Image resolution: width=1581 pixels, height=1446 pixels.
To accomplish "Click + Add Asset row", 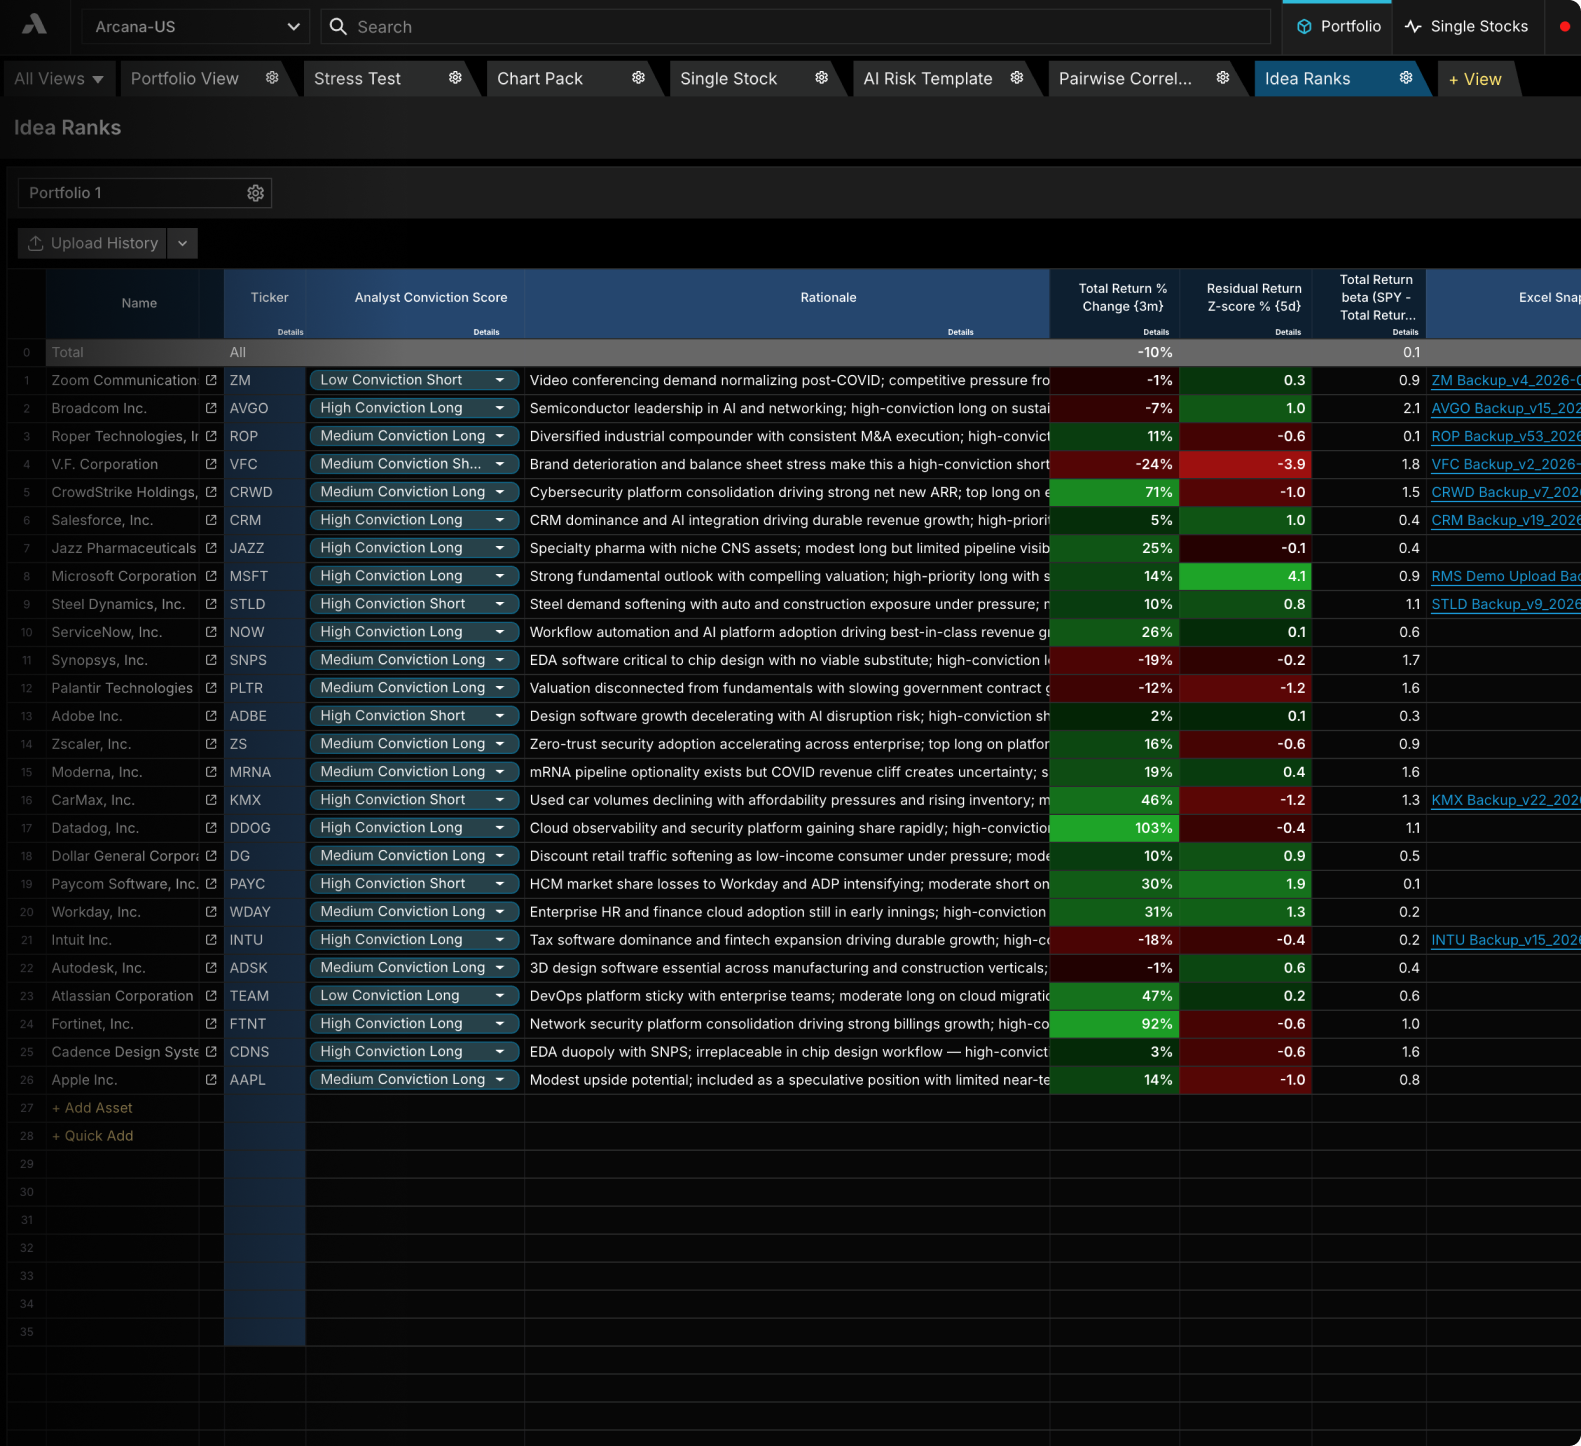I will tap(92, 1108).
